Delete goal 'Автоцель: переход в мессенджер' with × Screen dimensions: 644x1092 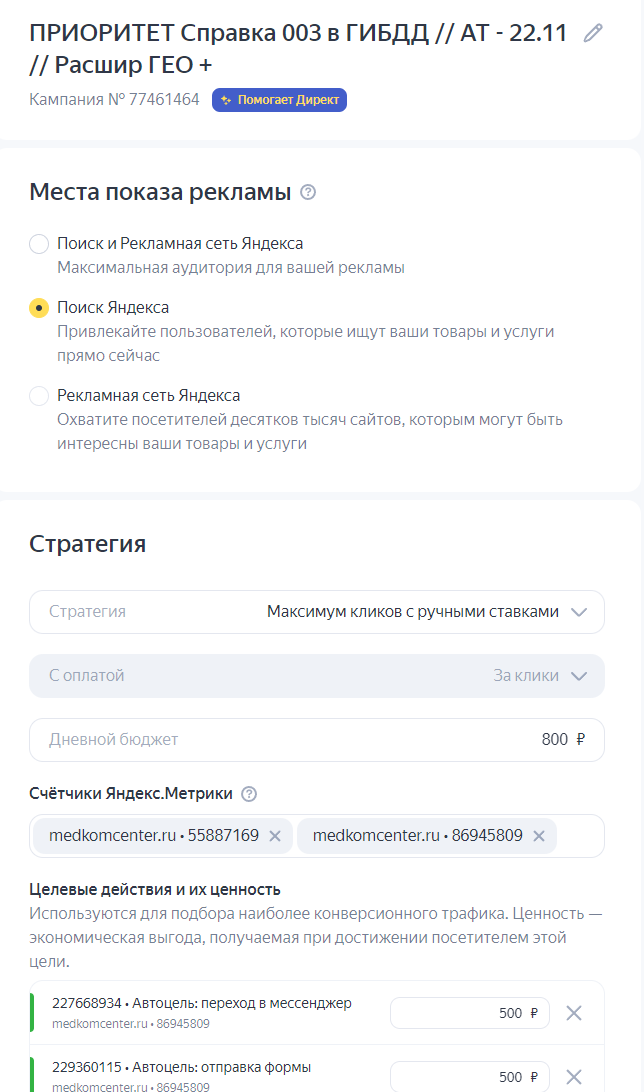(574, 1013)
